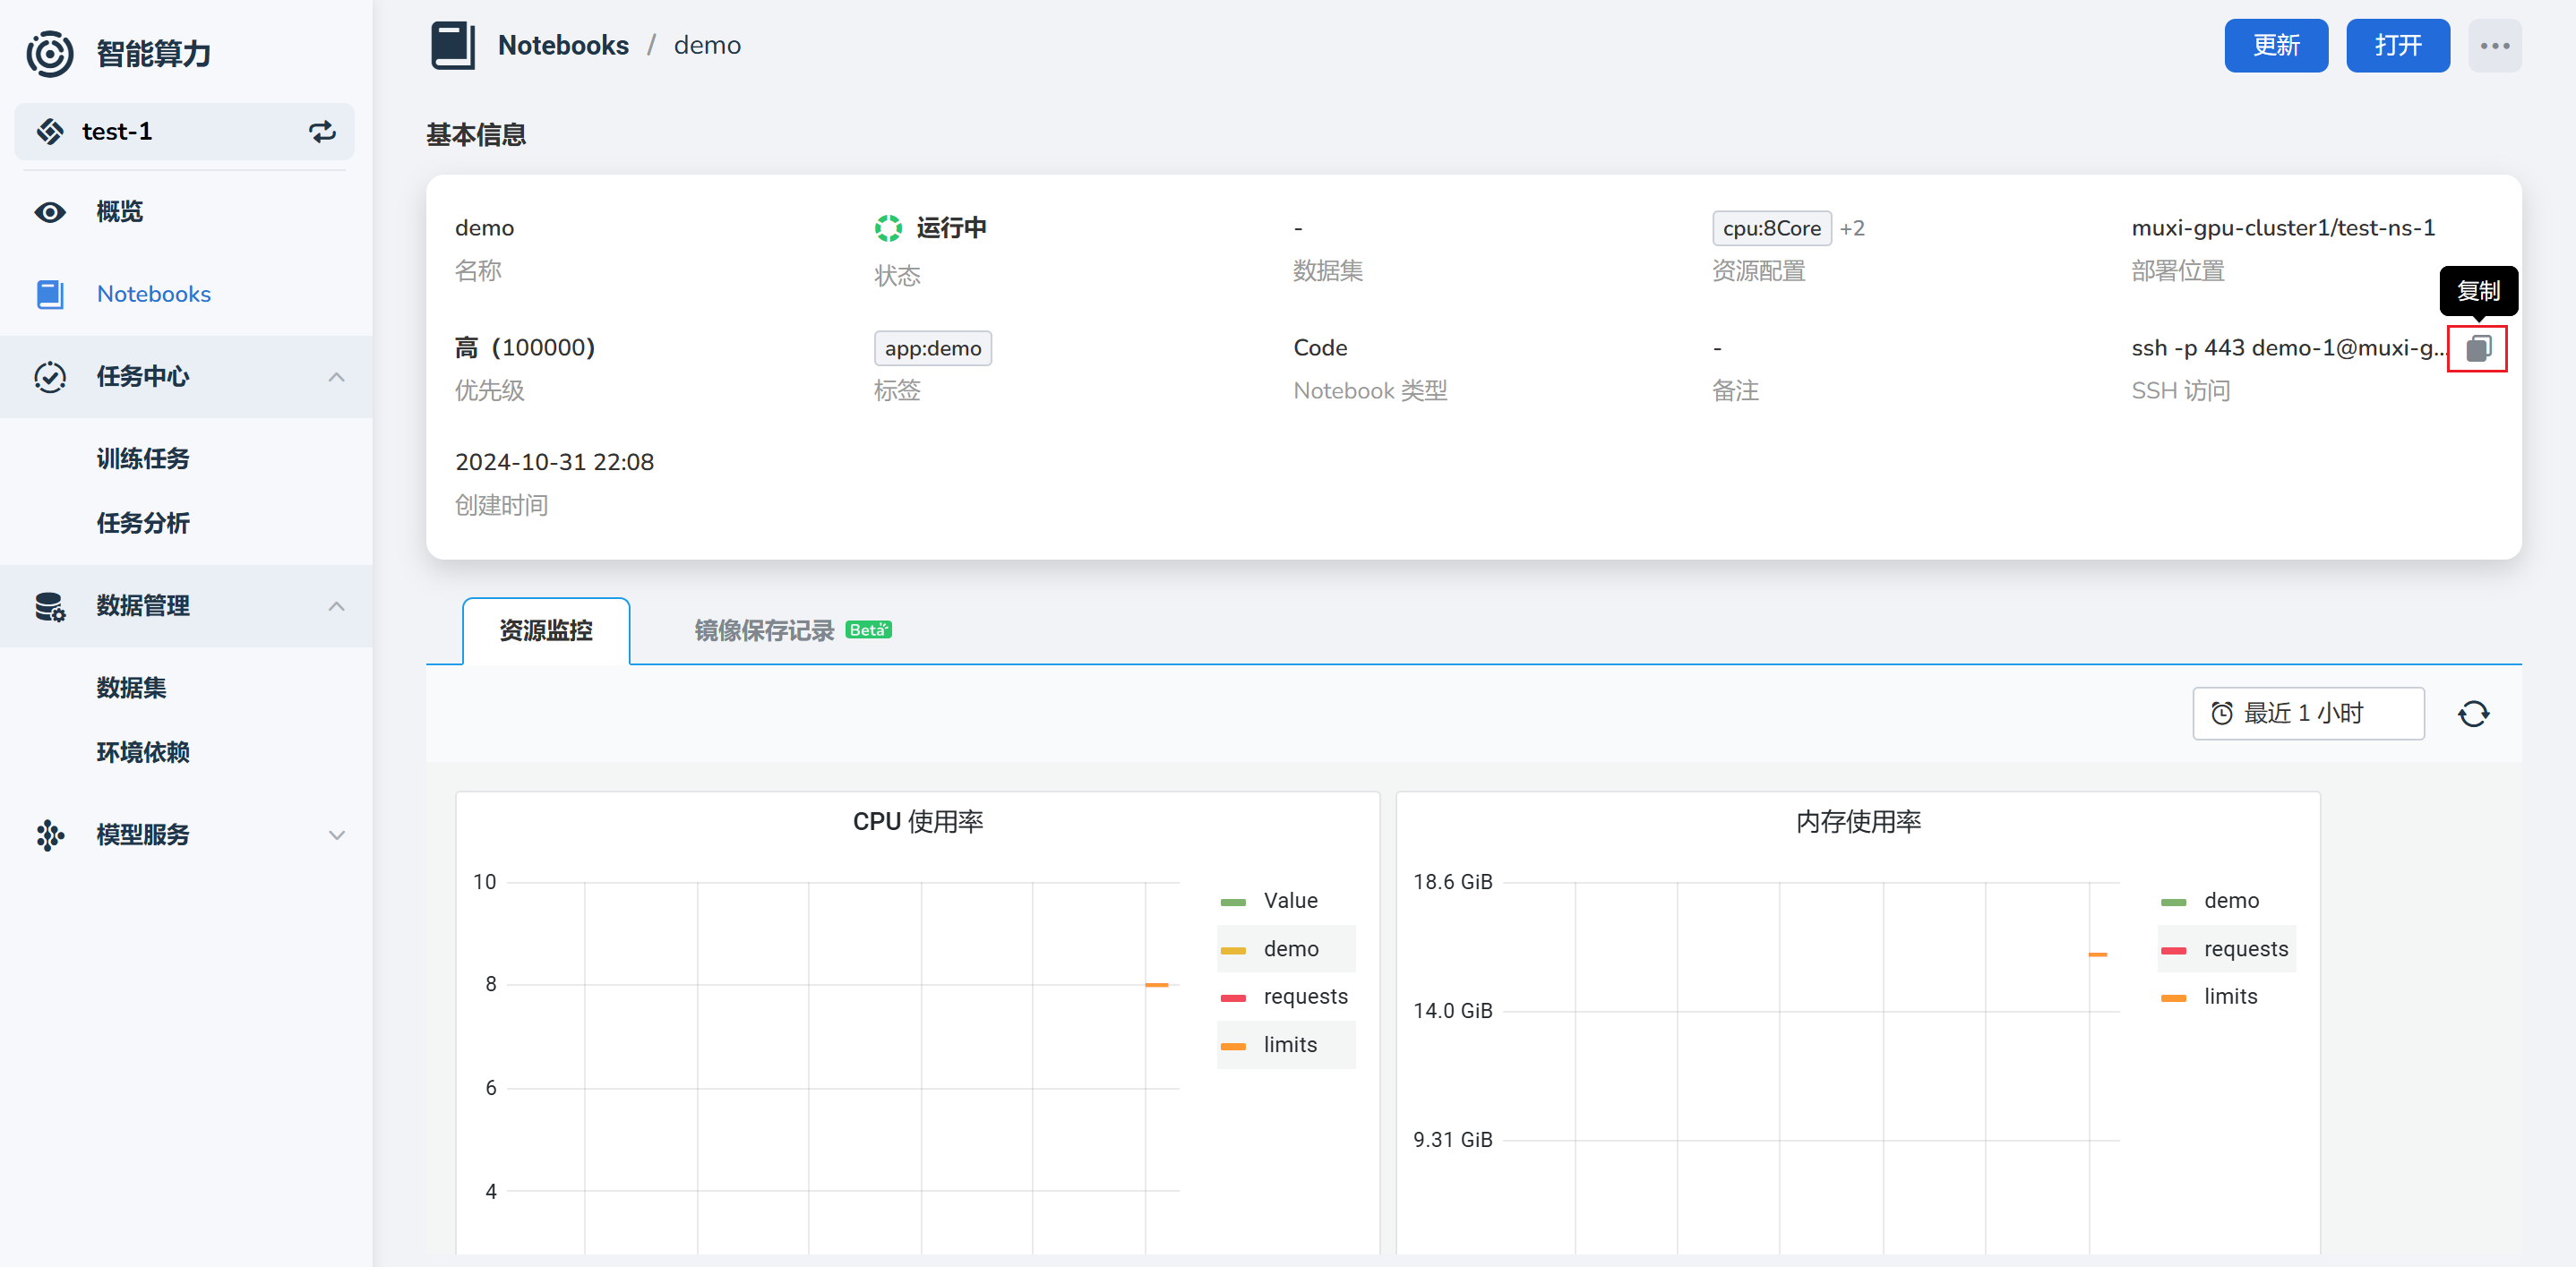The width and height of the screenshot is (2576, 1267).
Task: Open 数据集 in the sidebar
Action: coord(131,688)
